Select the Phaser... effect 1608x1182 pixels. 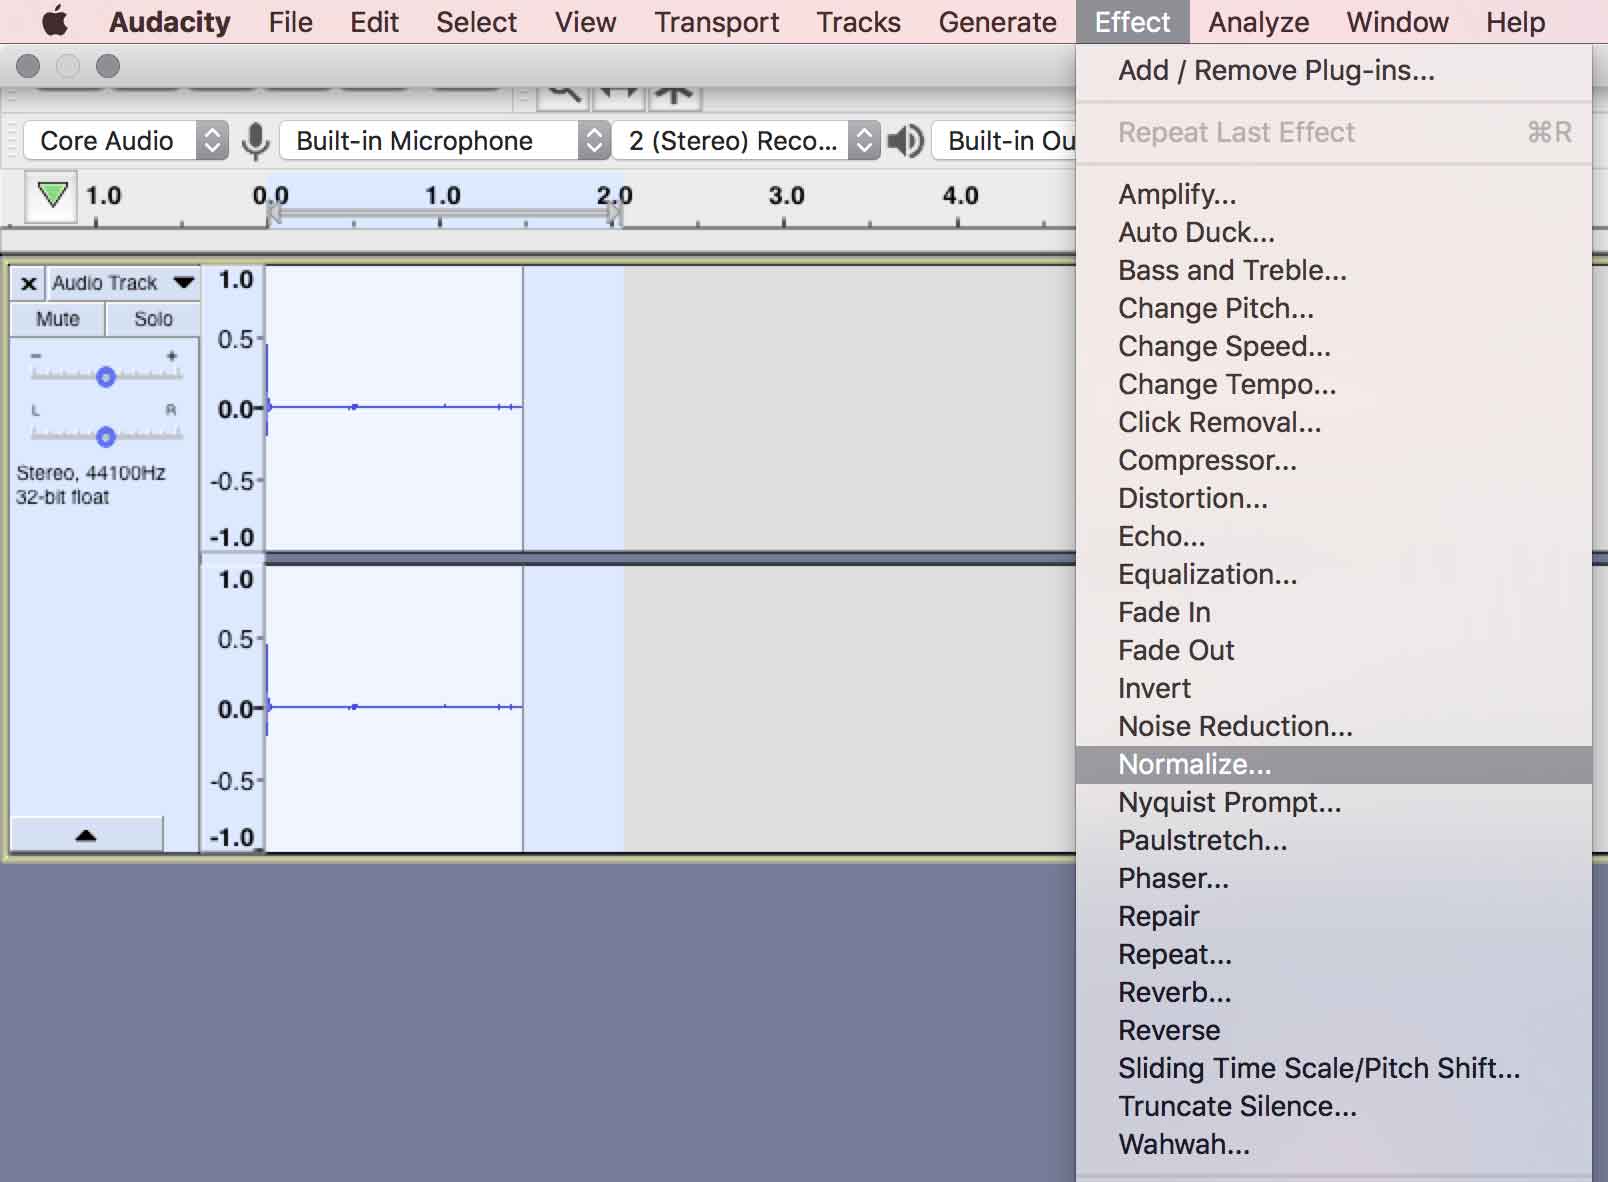tap(1333, 878)
